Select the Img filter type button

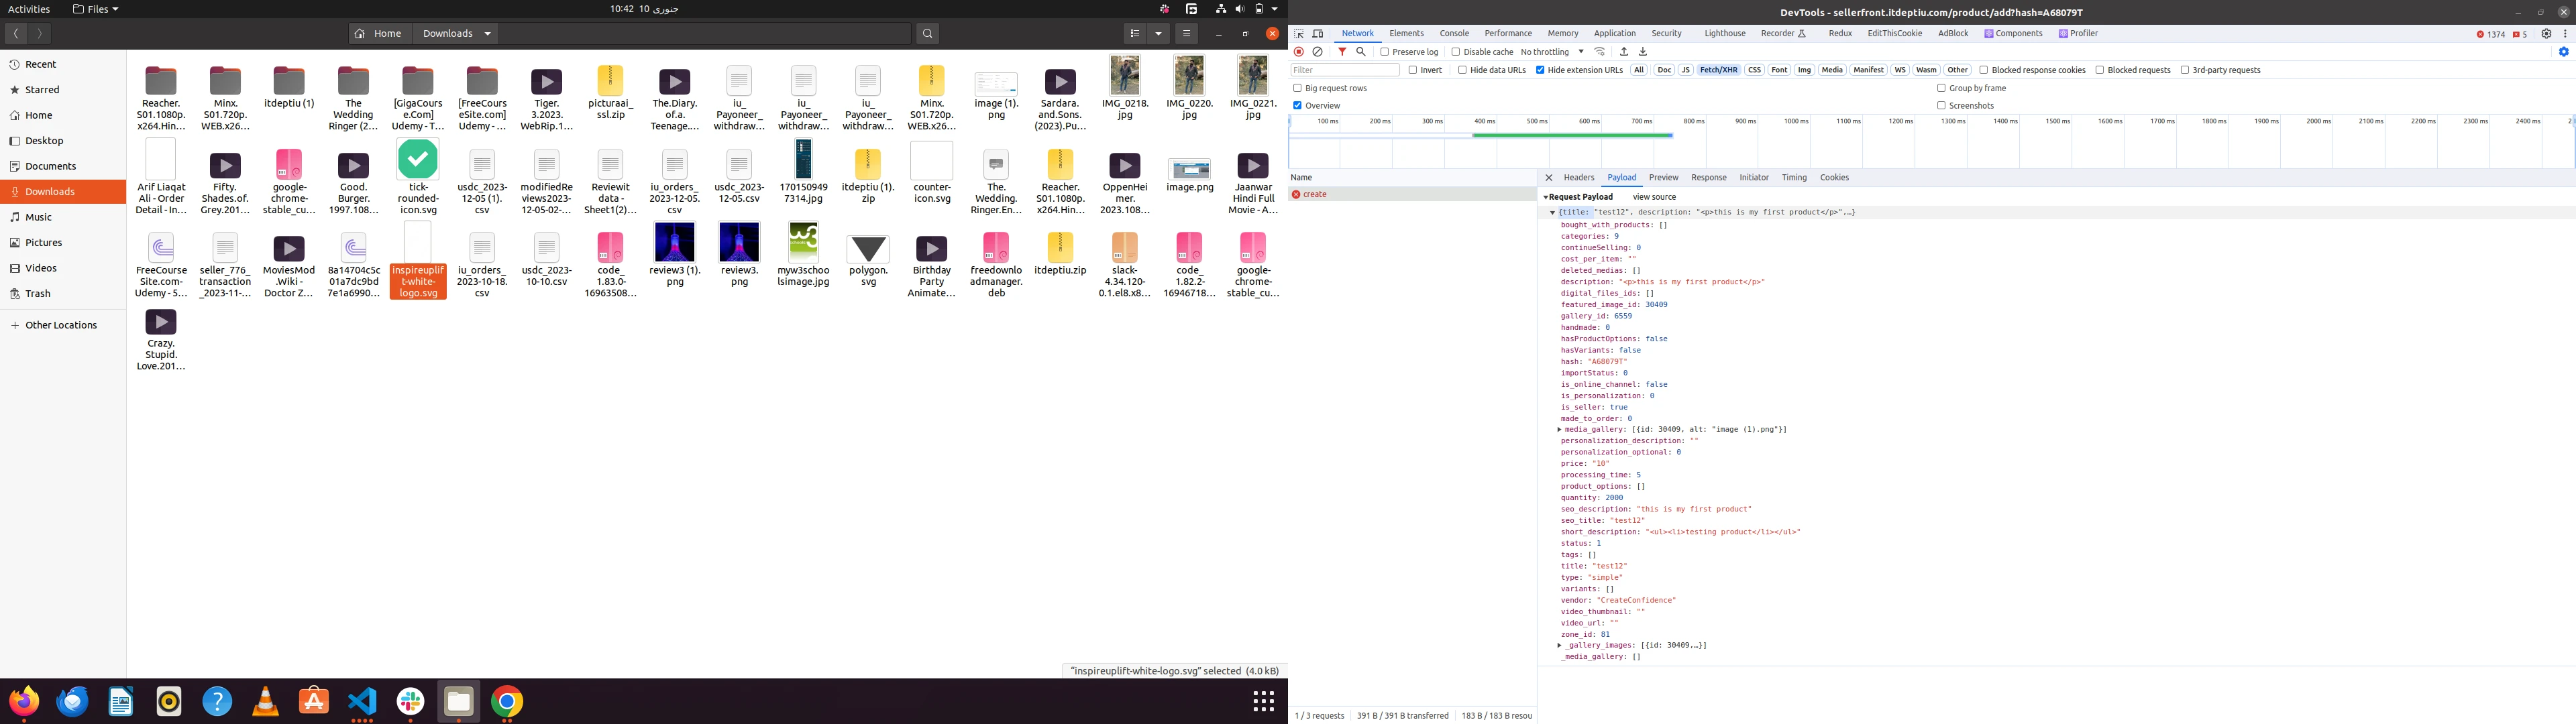1804,70
